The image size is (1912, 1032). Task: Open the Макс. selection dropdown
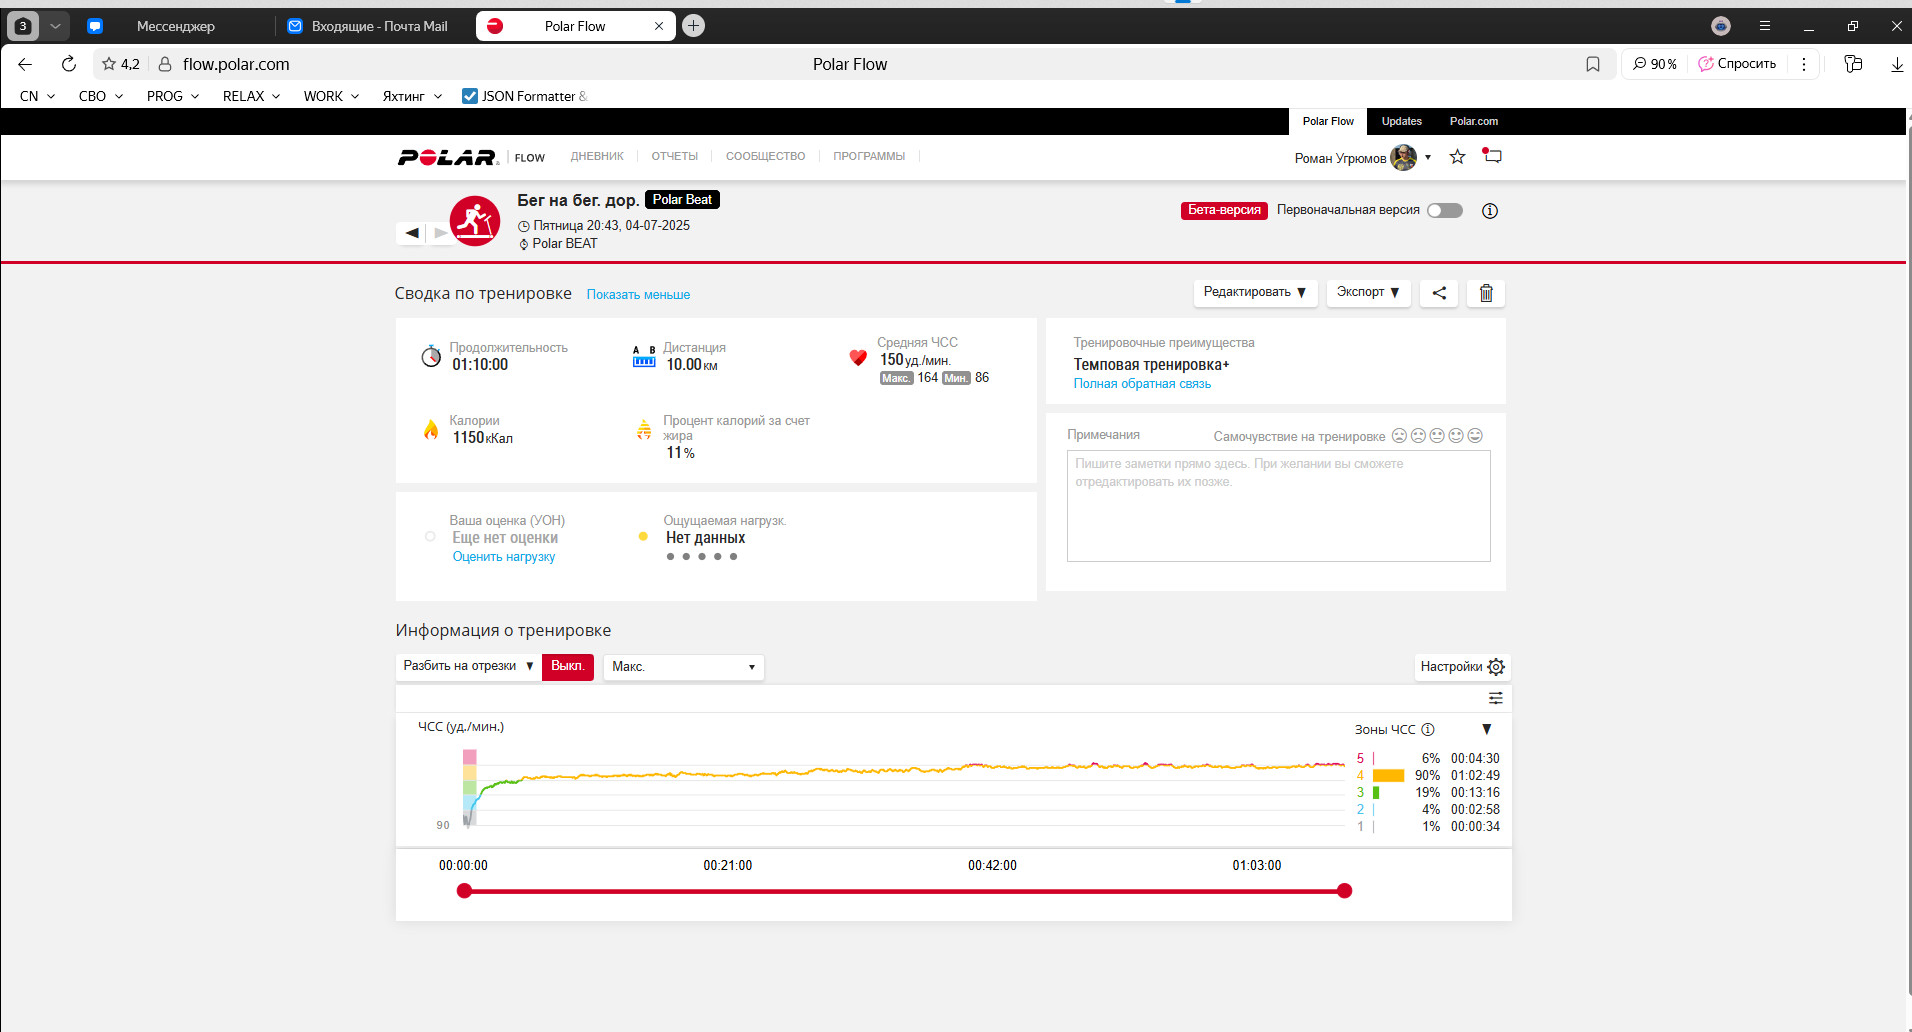click(684, 667)
